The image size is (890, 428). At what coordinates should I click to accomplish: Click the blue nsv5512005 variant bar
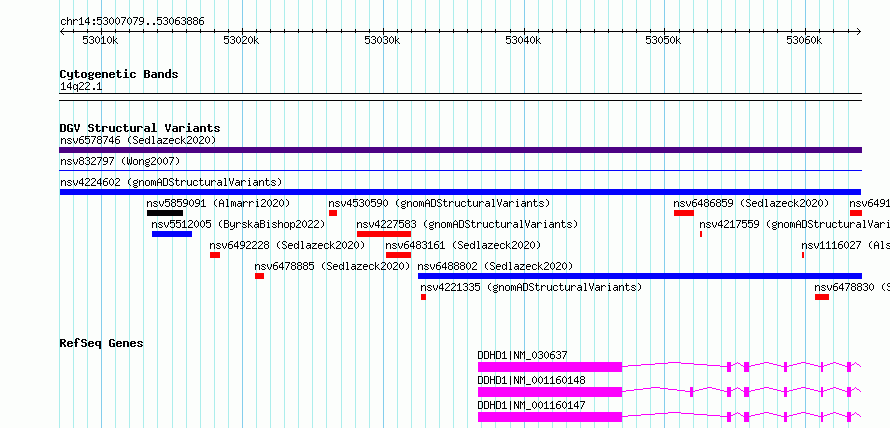172,234
